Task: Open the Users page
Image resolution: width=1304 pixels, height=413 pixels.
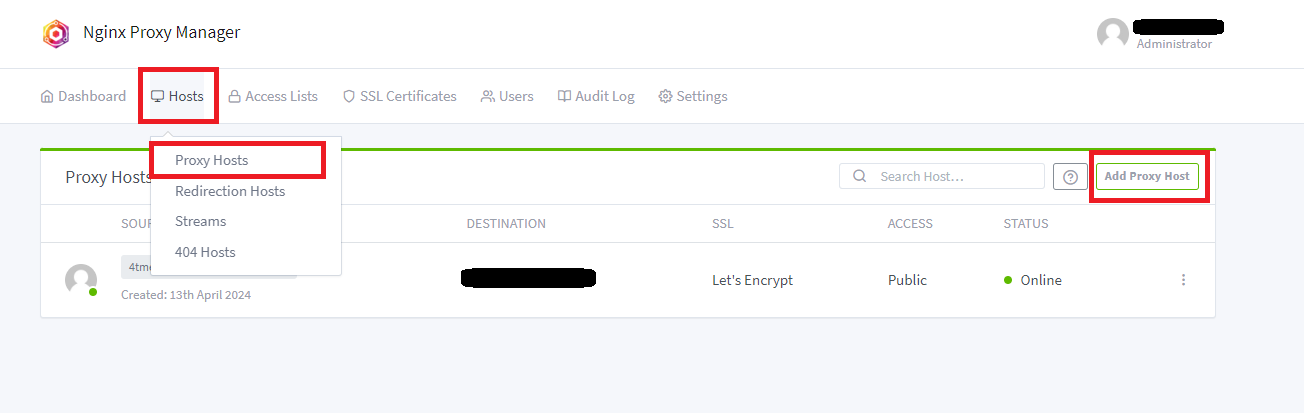Action: coord(507,96)
